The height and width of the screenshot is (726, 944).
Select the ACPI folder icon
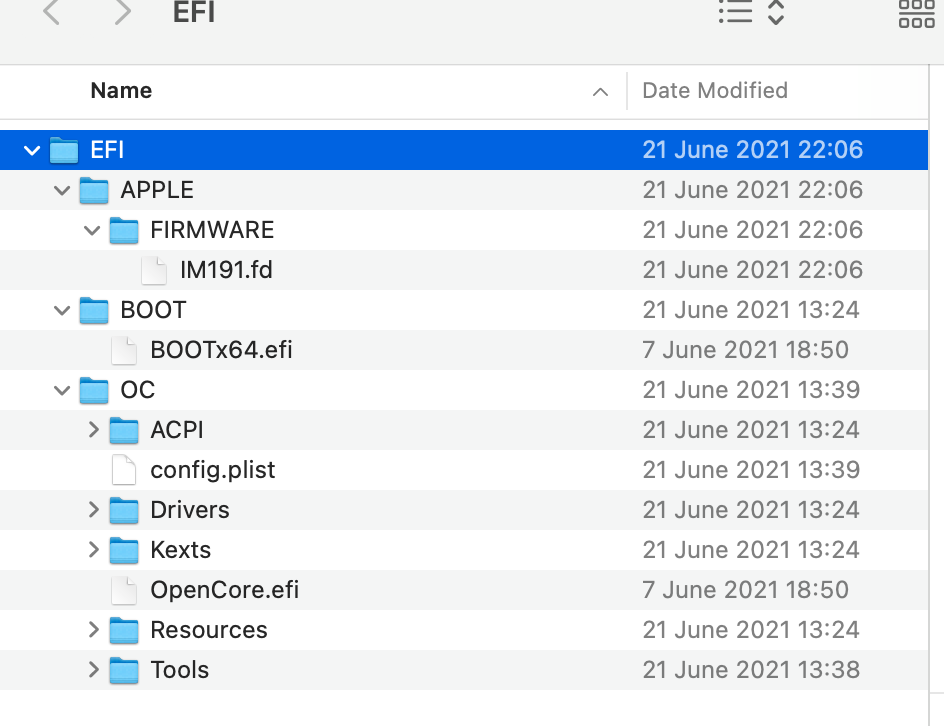click(x=124, y=430)
